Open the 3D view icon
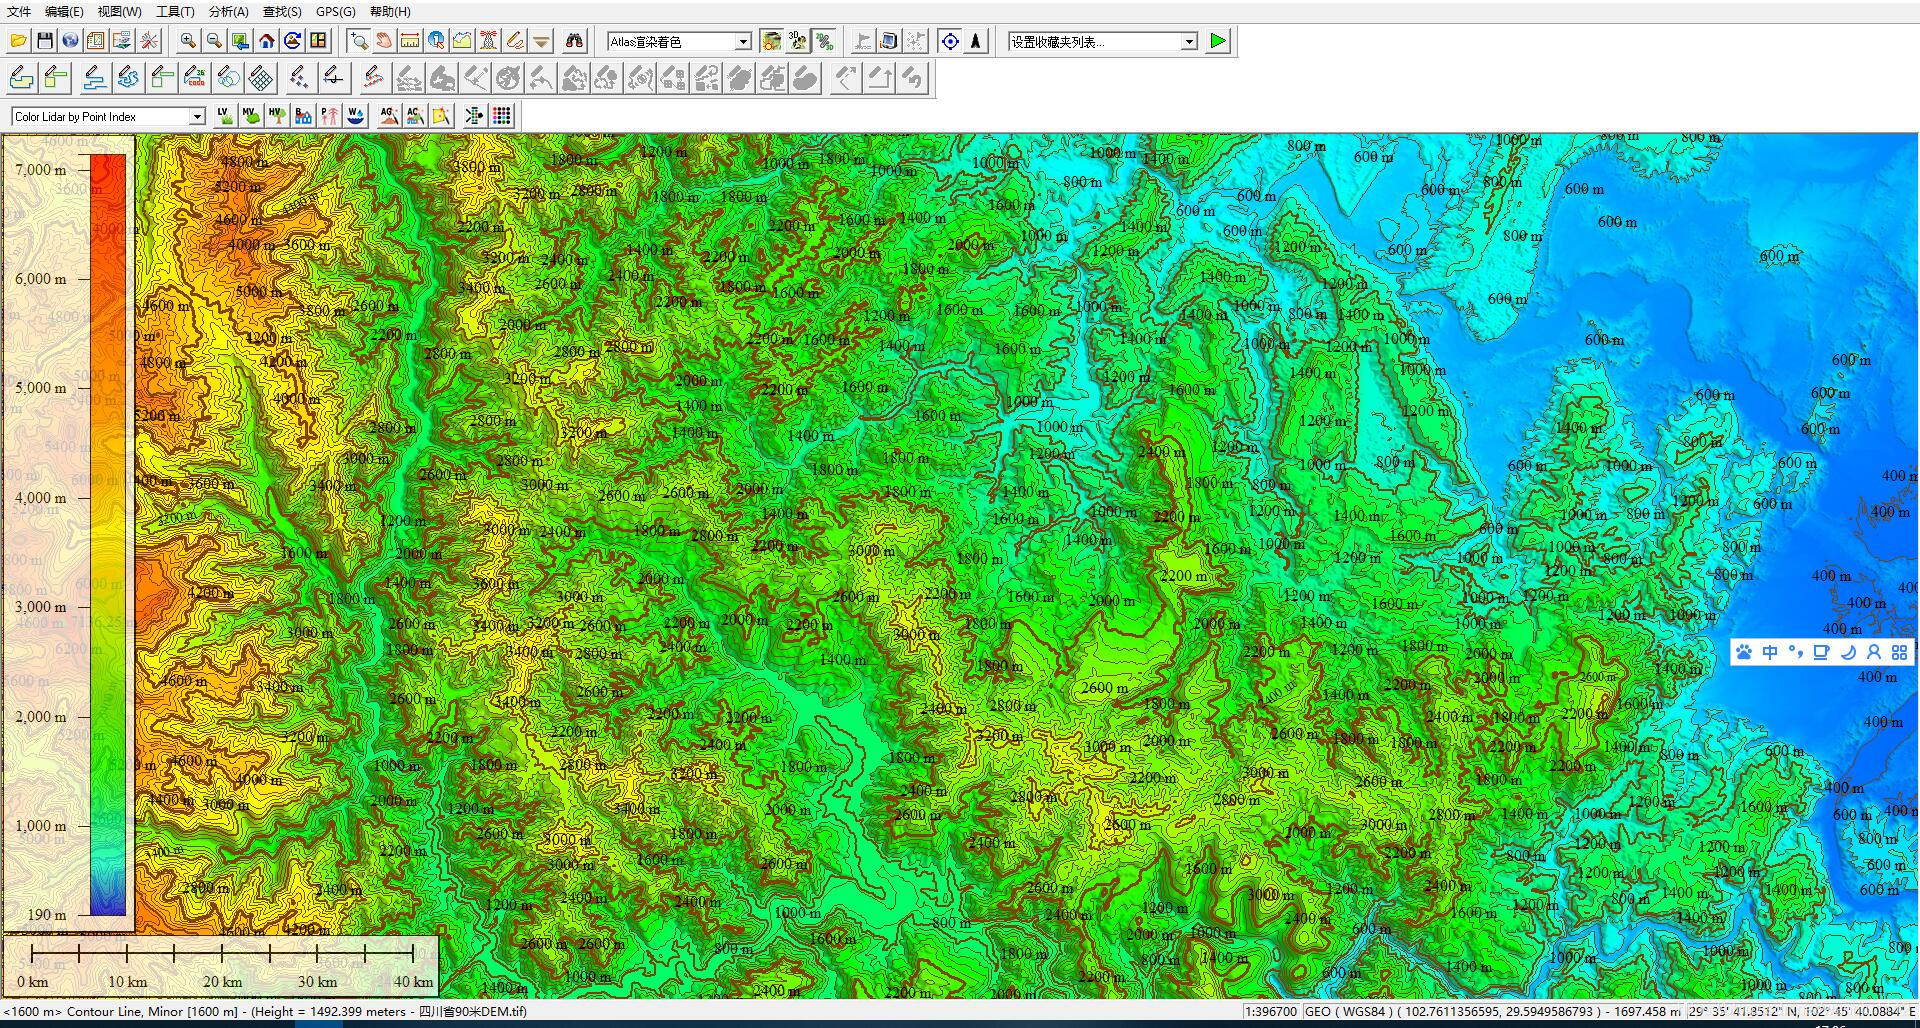 click(x=798, y=41)
